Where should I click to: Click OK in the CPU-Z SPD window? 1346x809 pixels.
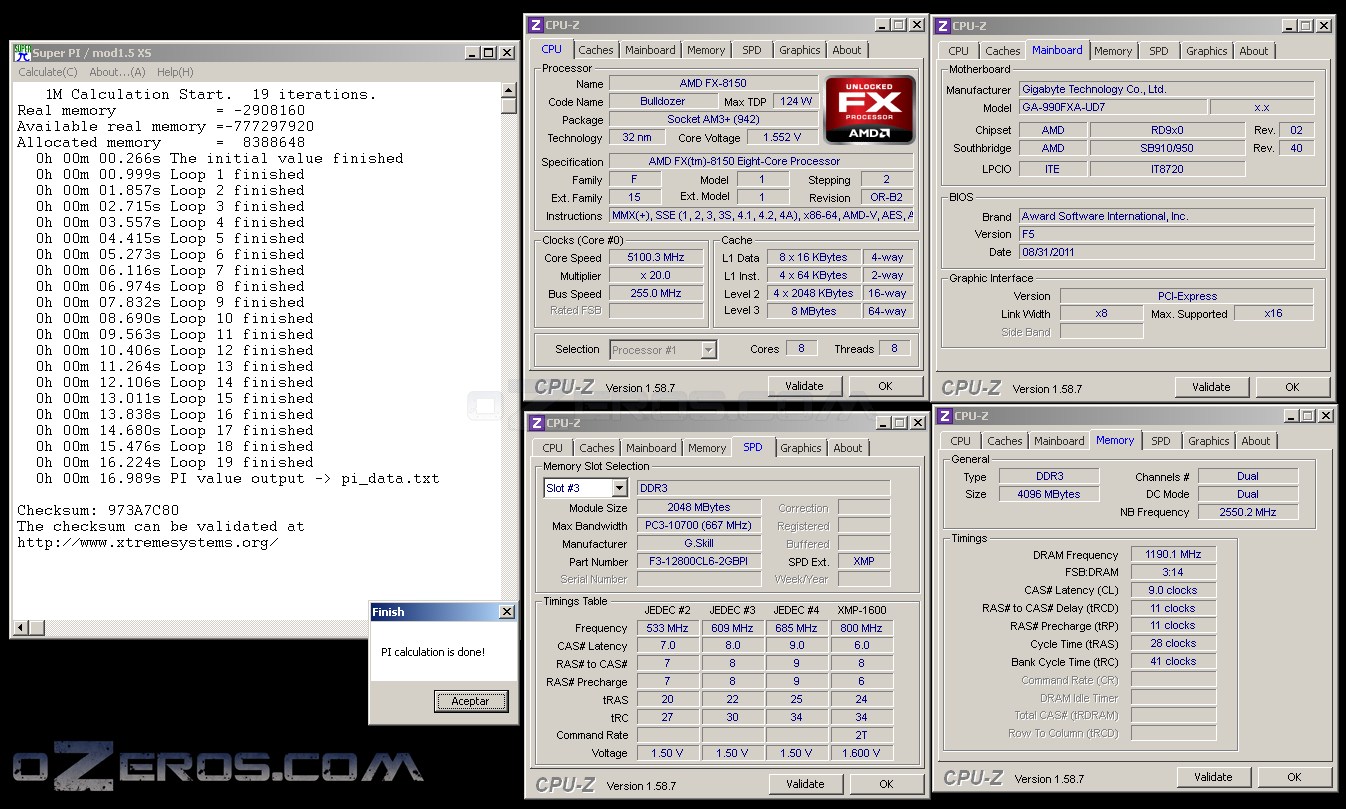pyautogui.click(x=886, y=784)
